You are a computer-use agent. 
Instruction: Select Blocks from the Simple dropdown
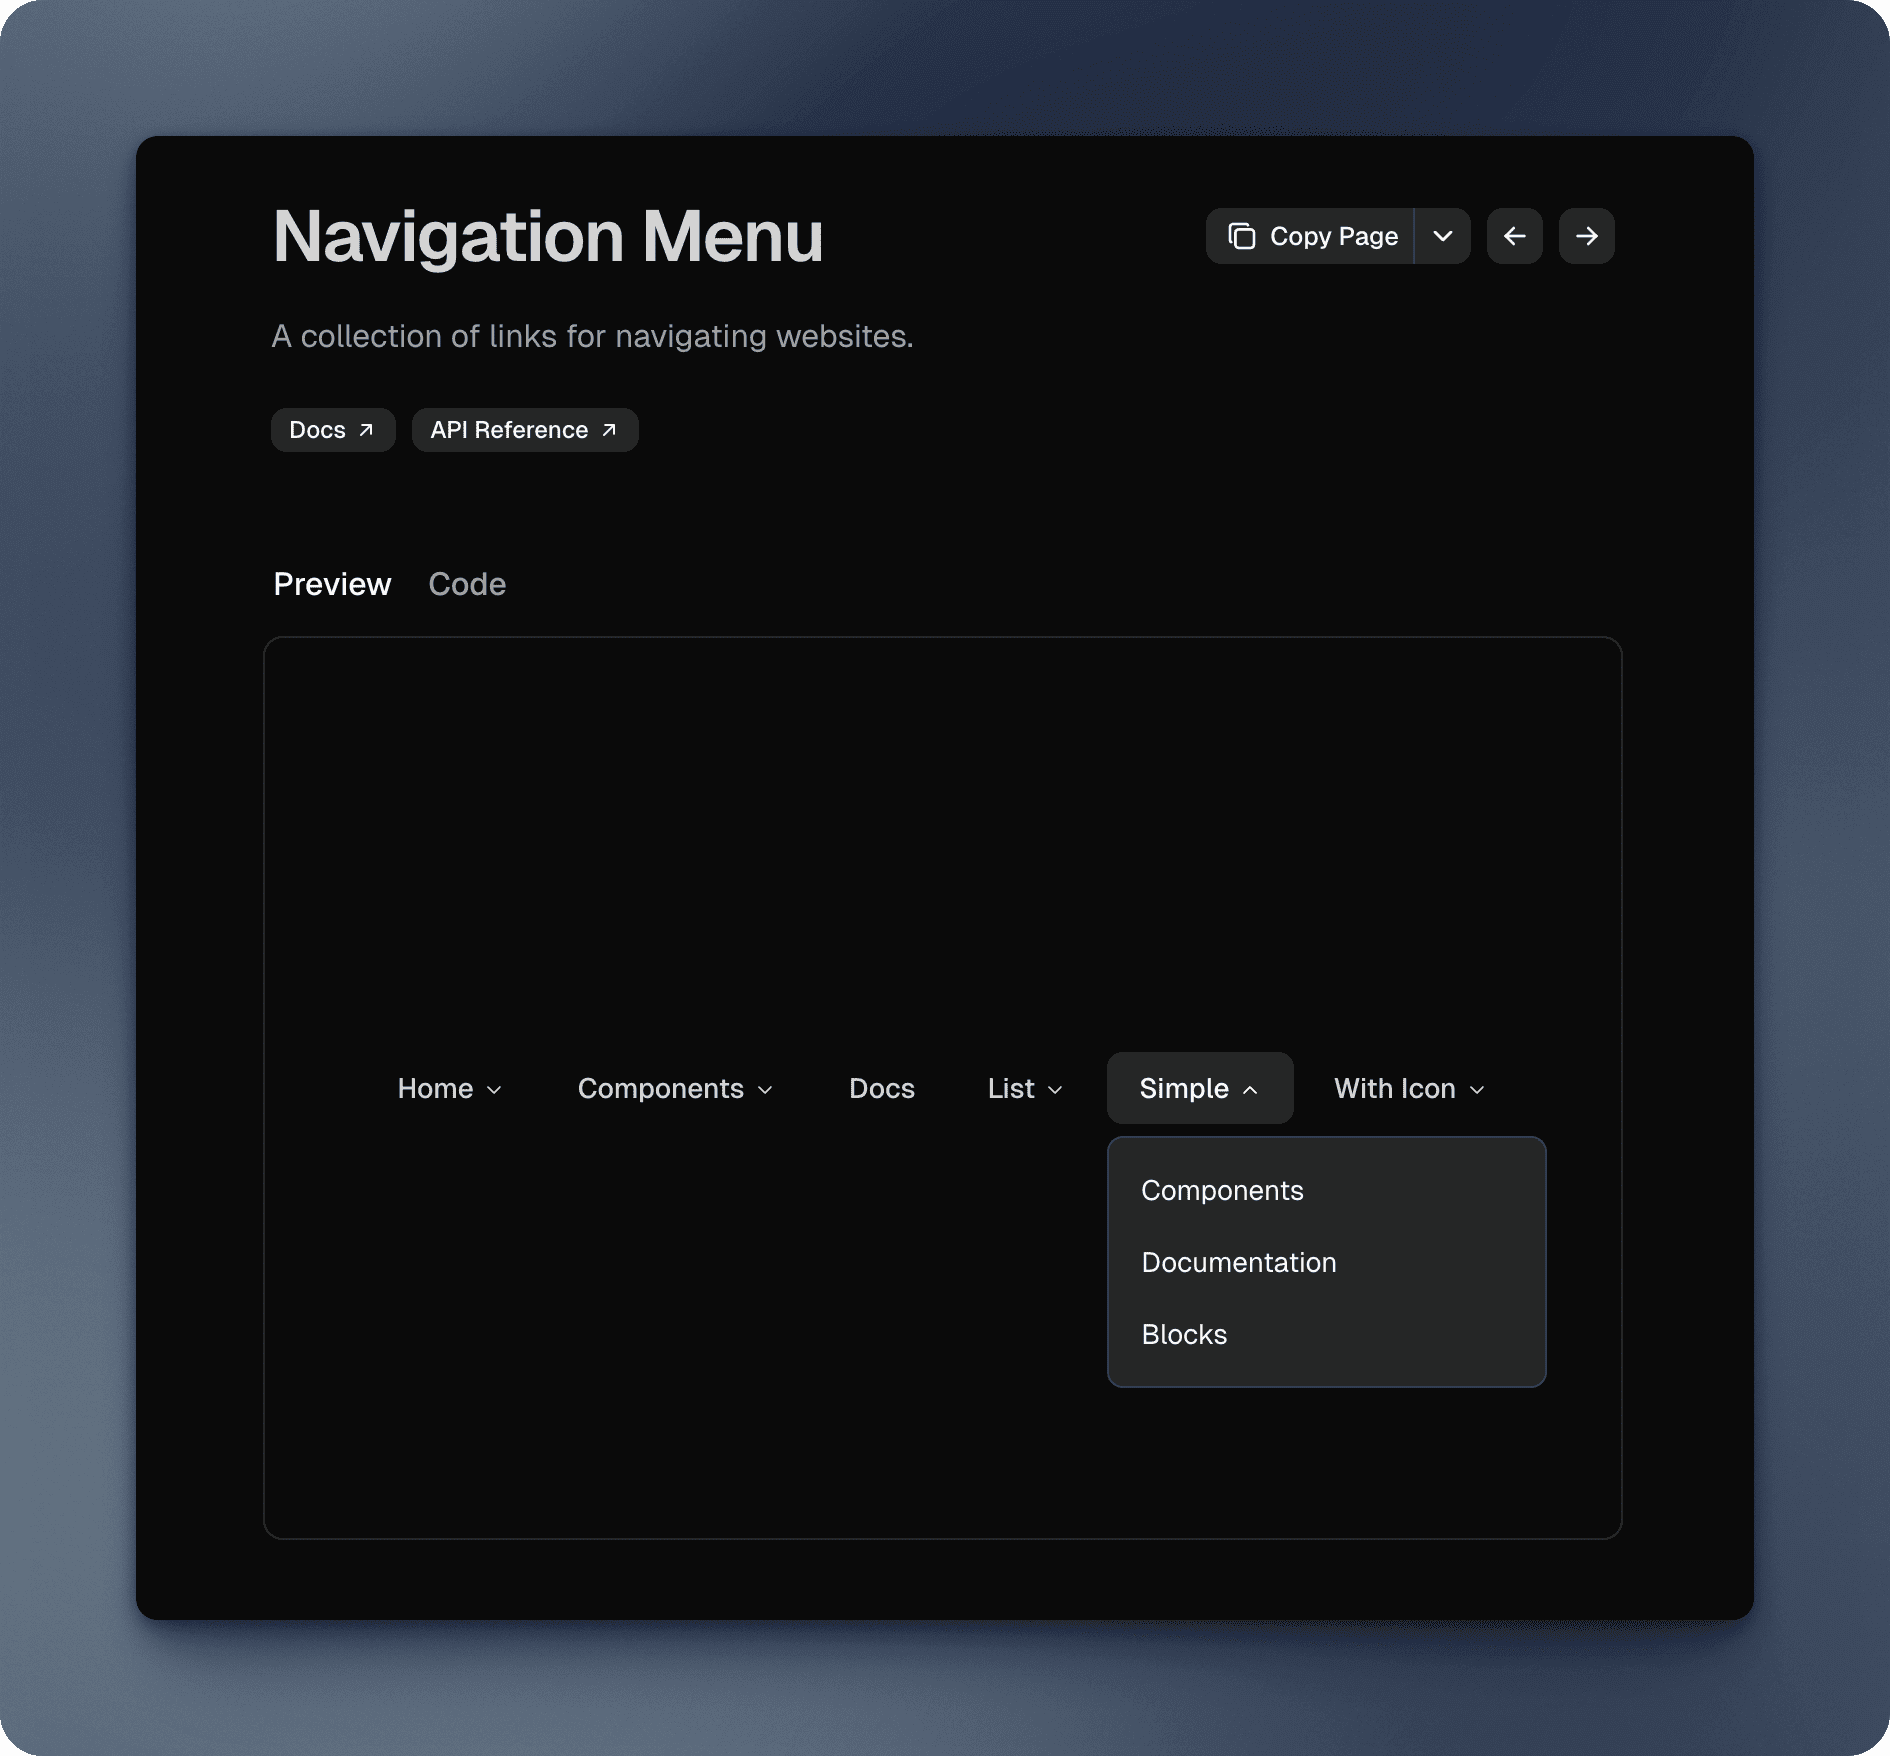[x=1184, y=1334]
